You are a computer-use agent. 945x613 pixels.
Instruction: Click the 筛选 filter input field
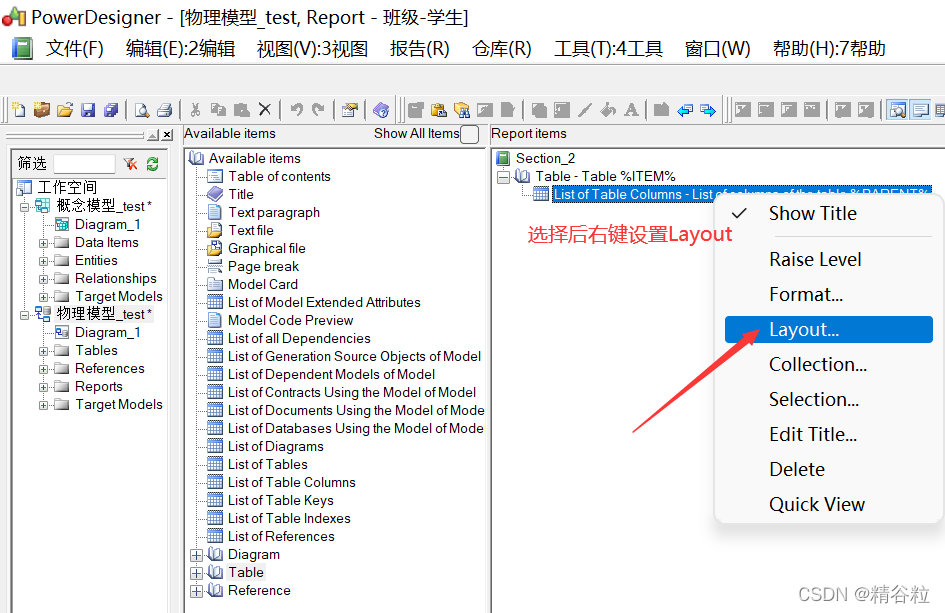click(84, 163)
